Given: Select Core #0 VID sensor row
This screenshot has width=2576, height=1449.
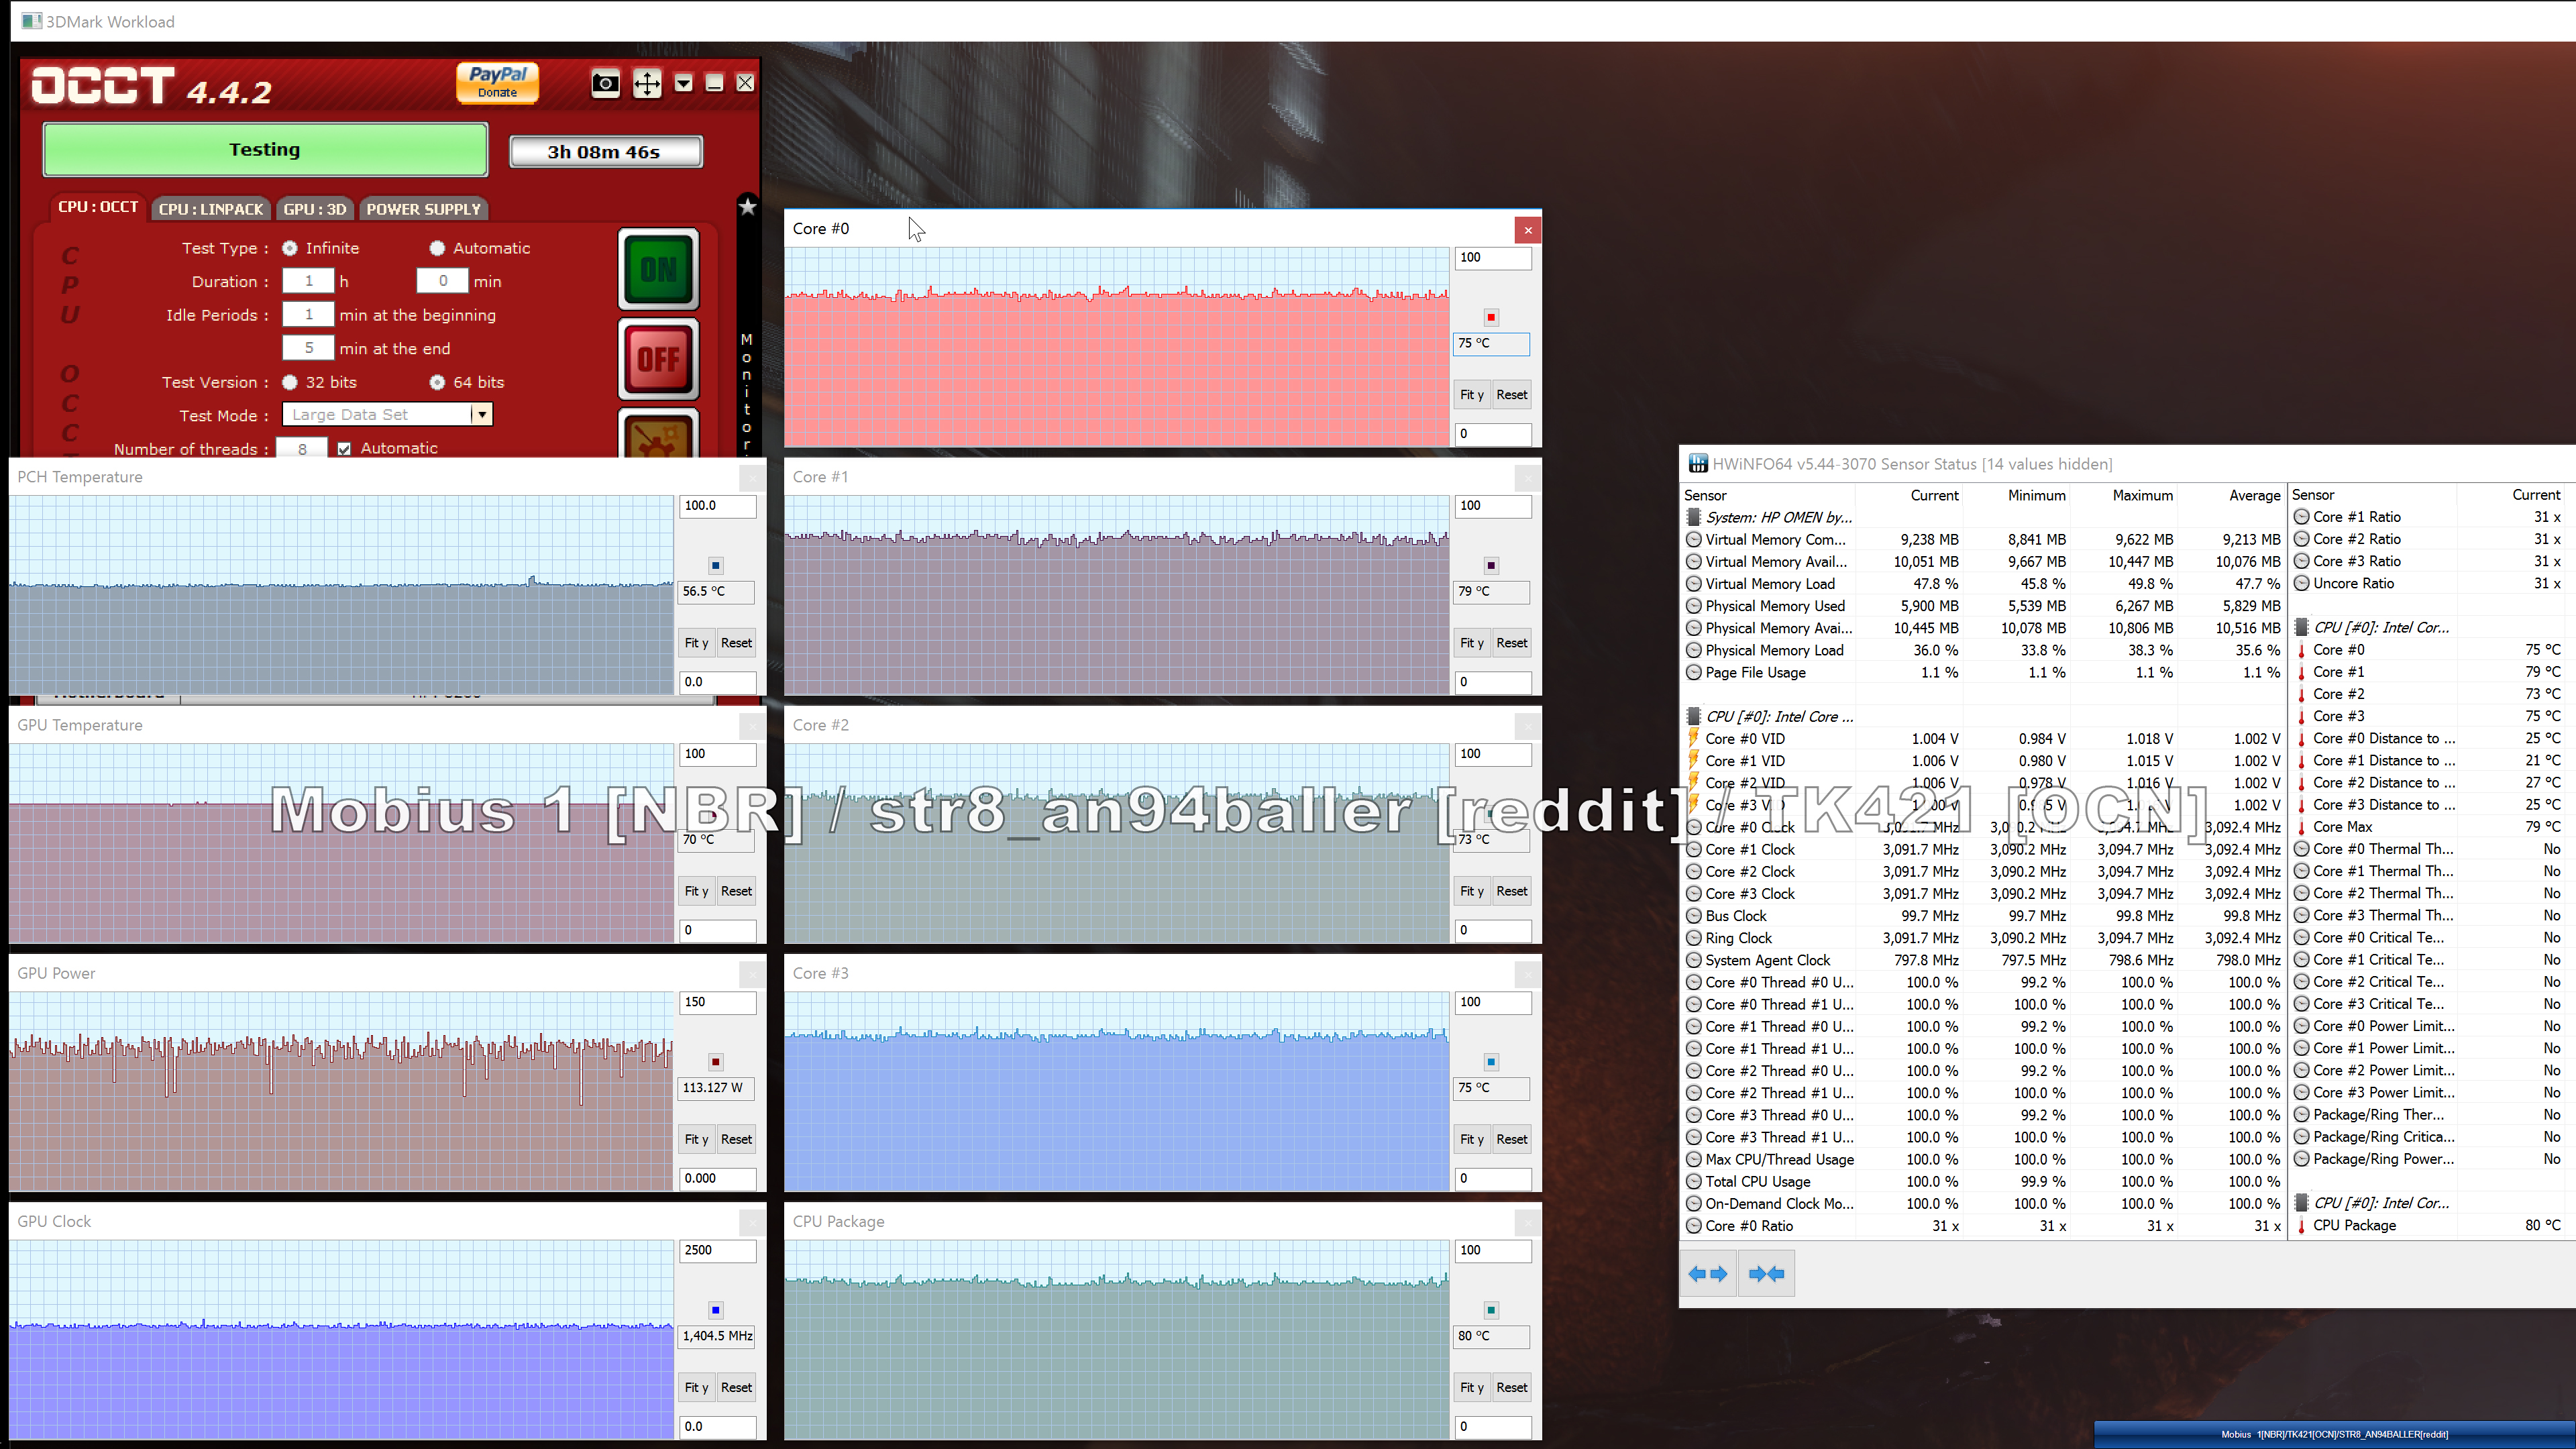Looking at the screenshot, I should pyautogui.click(x=1982, y=739).
